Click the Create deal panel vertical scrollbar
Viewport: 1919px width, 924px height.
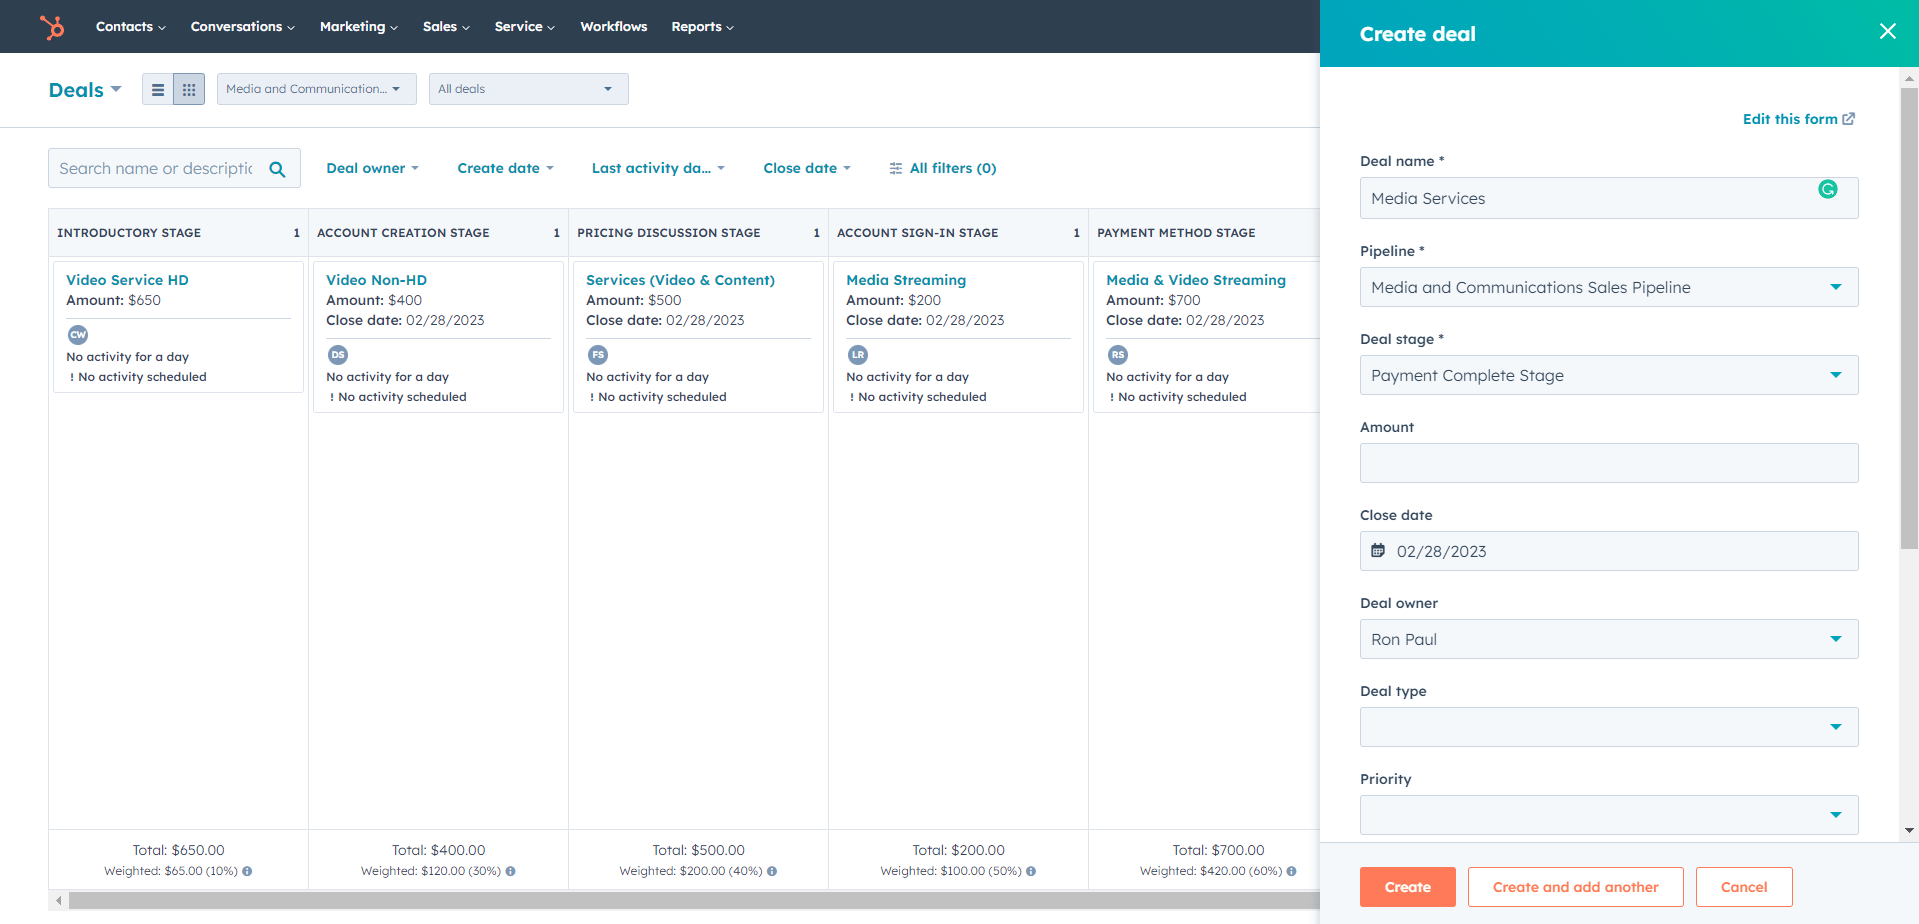(x=1909, y=317)
